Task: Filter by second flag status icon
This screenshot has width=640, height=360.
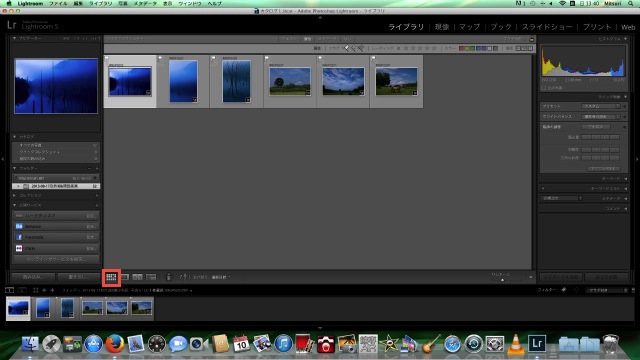Action: pos(353,48)
